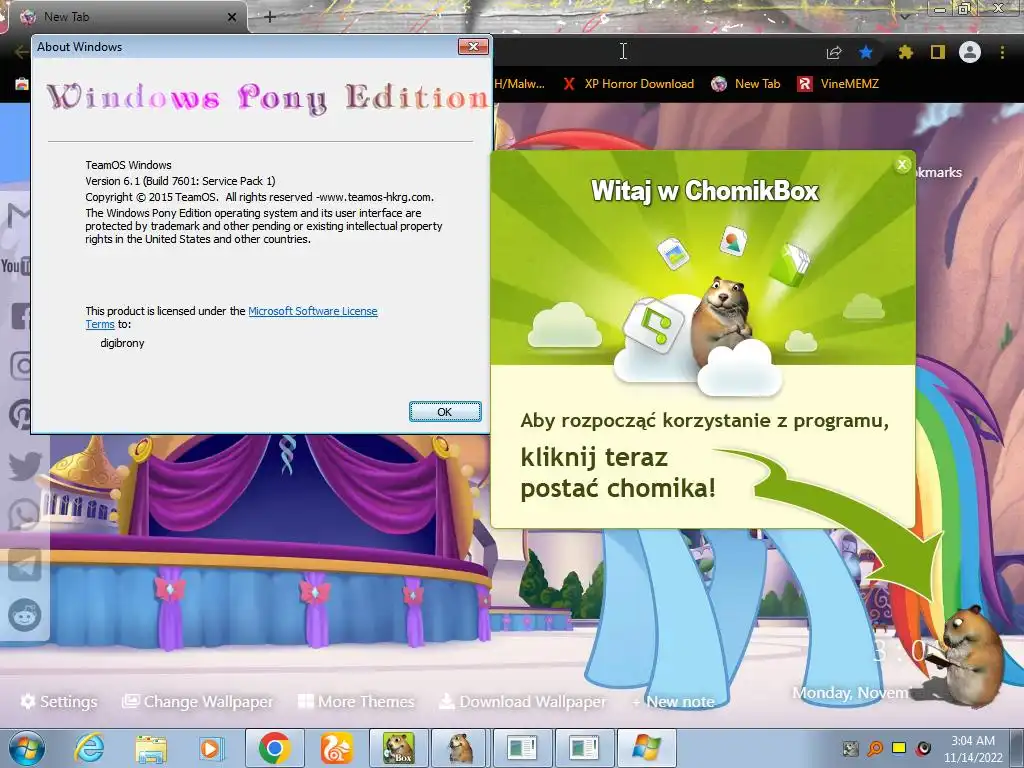
Task: Click Download Wallpaper
Action: 522,701
